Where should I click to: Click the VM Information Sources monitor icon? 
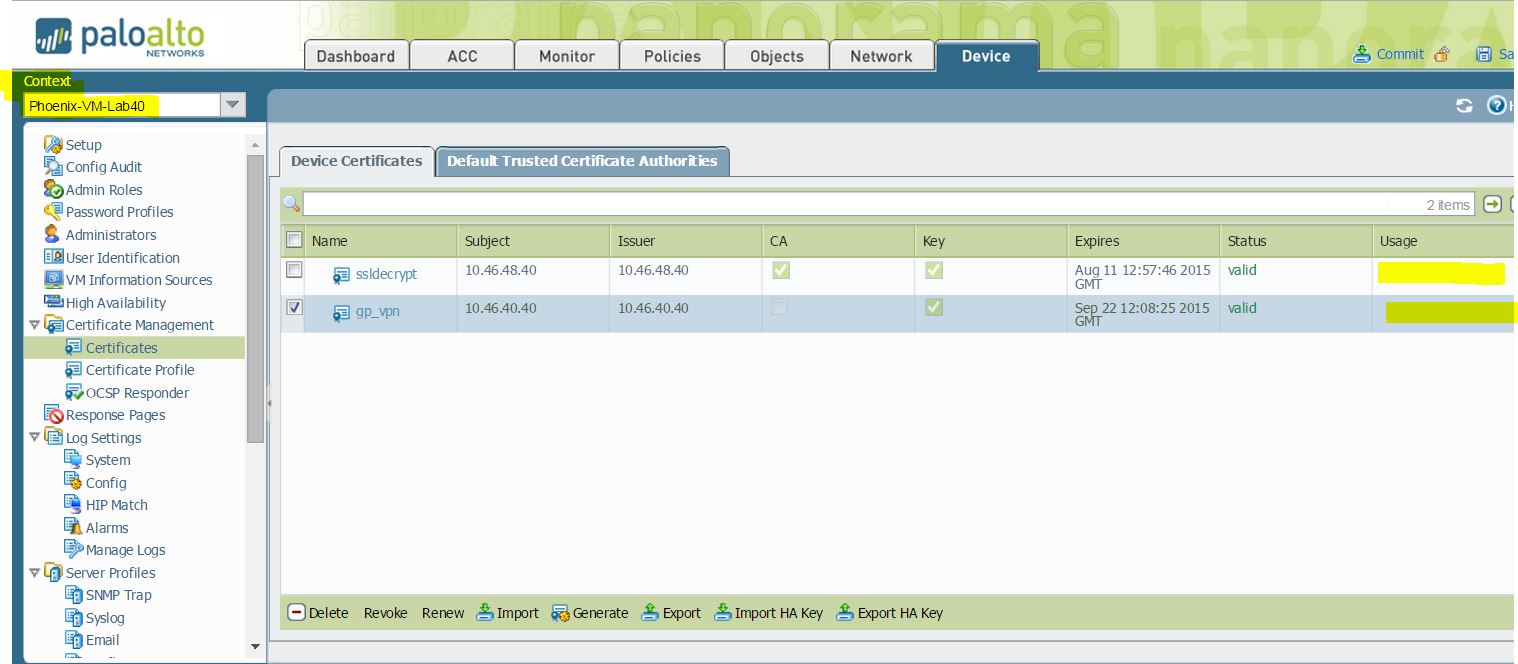53,280
